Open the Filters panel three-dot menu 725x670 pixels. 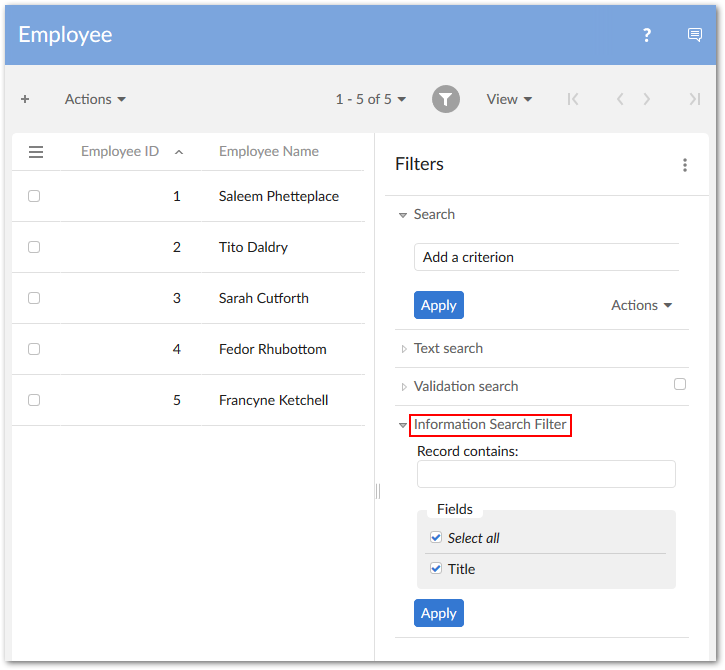tap(685, 165)
